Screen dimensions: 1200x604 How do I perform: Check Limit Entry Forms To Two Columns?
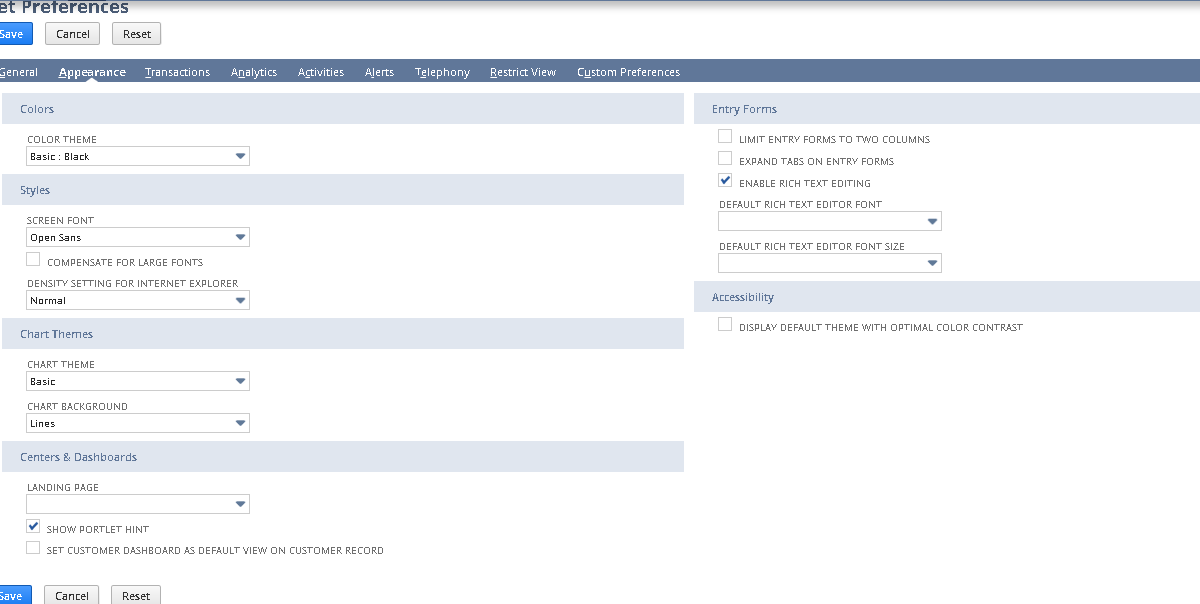click(724, 135)
